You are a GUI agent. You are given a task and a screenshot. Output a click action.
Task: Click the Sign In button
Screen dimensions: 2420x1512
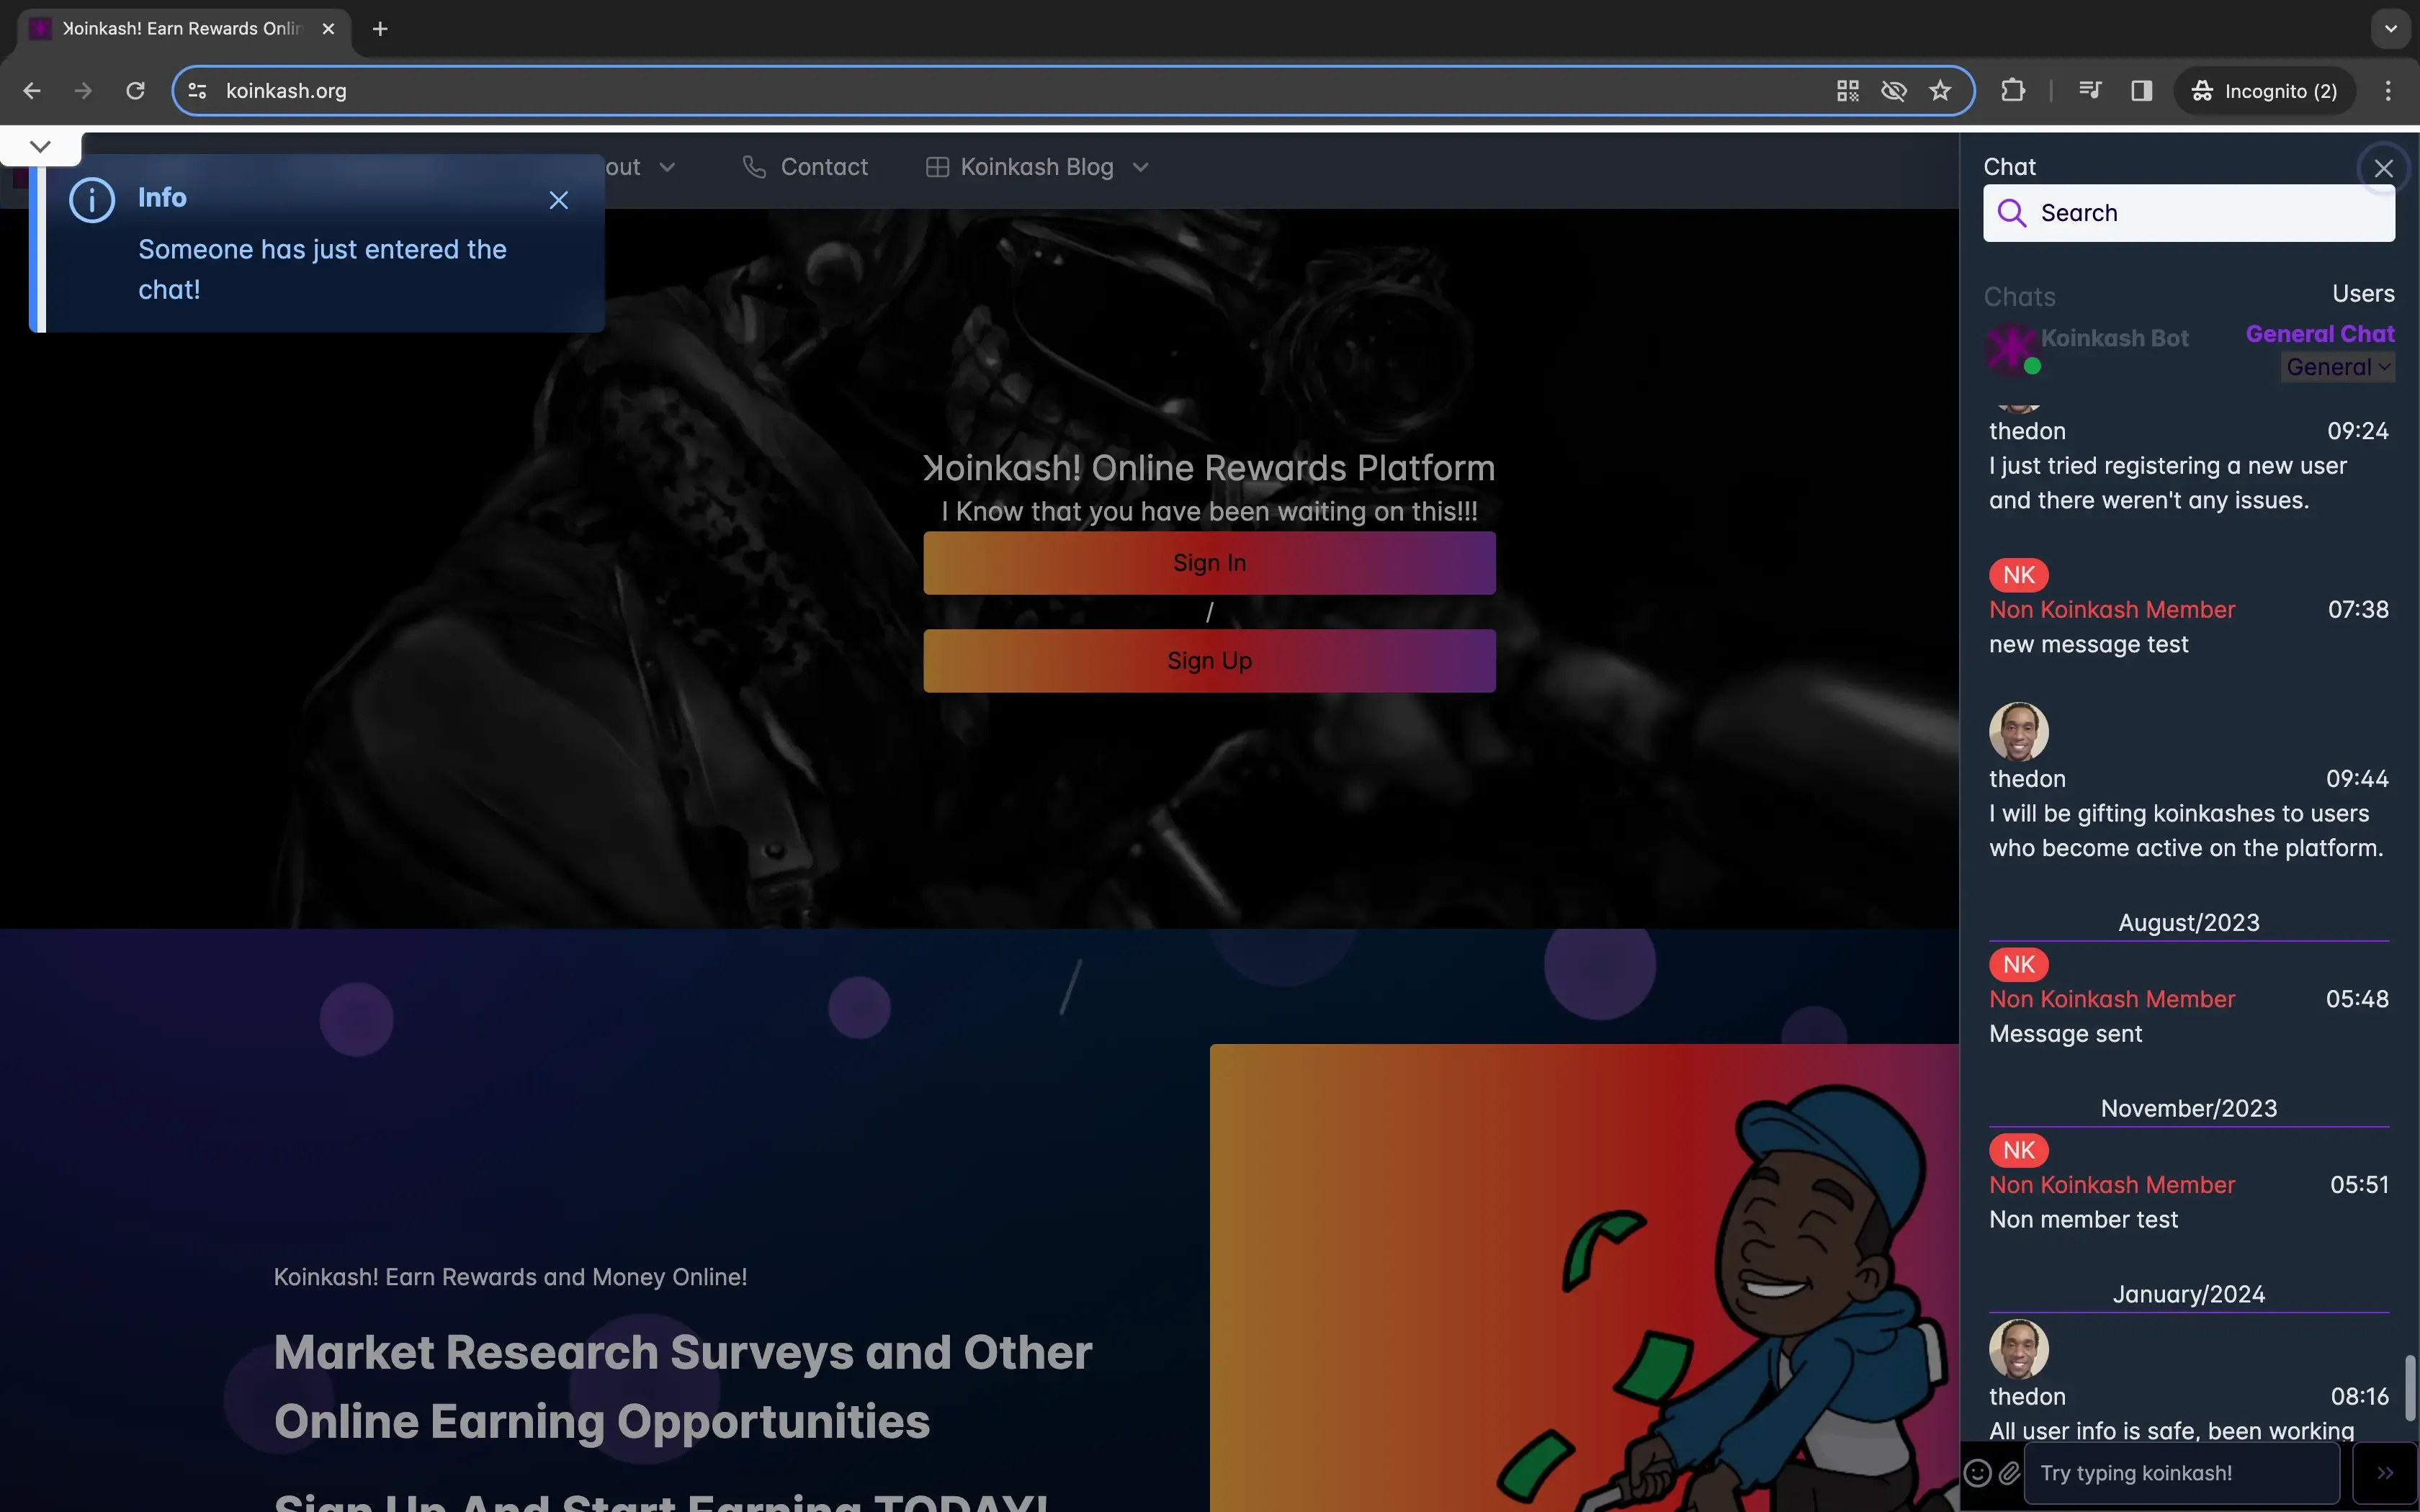pos(1209,563)
